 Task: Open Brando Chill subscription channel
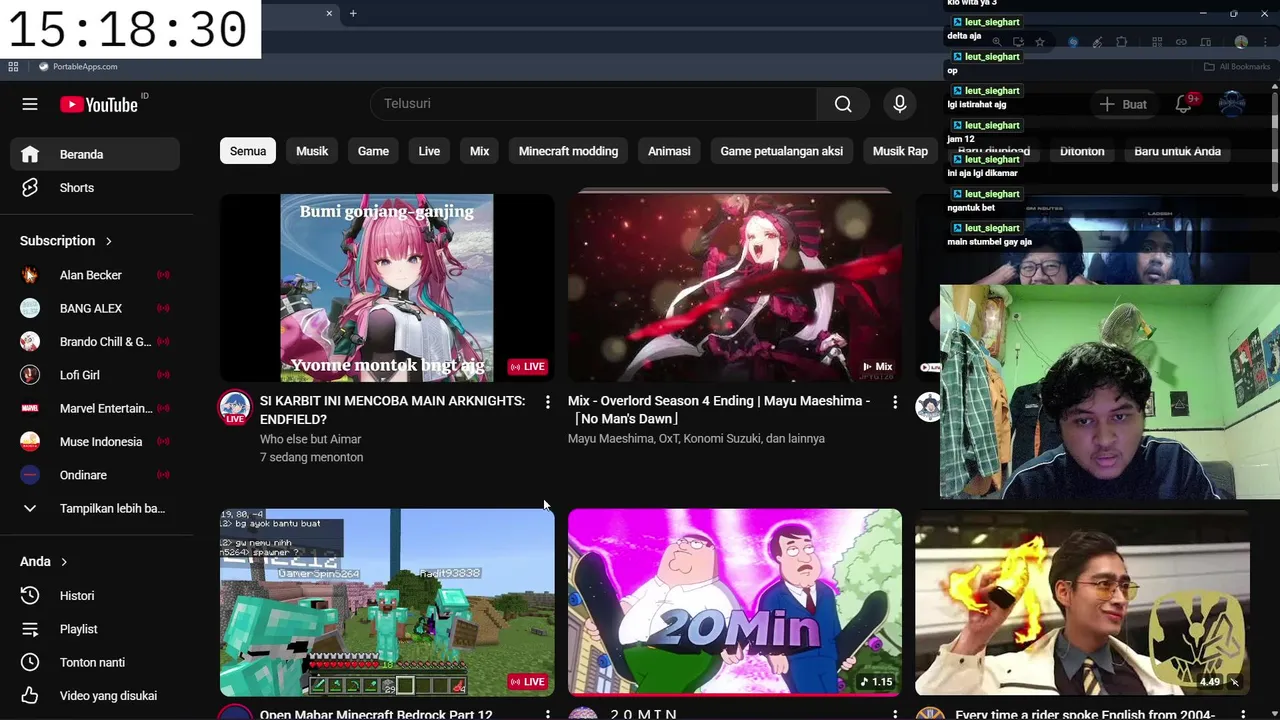[x=95, y=342]
